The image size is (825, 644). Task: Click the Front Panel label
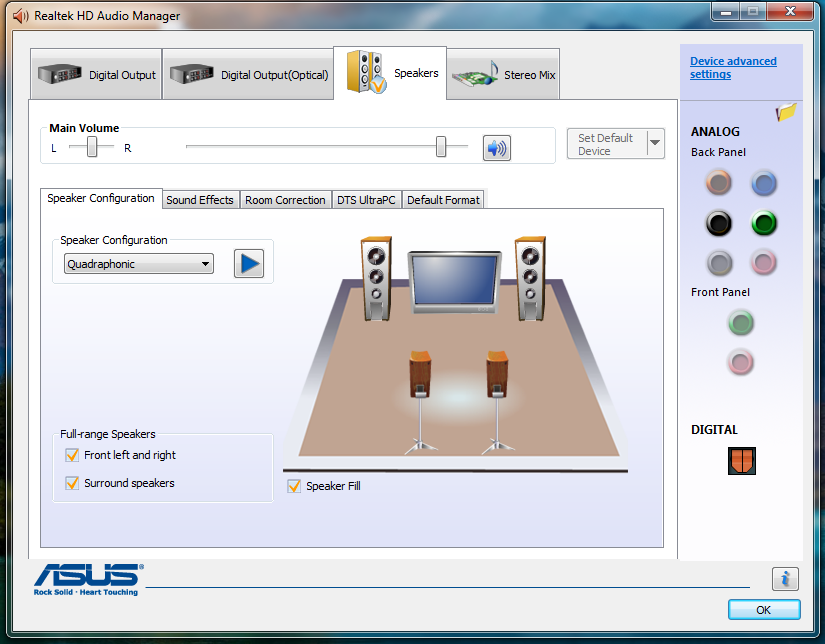720,292
